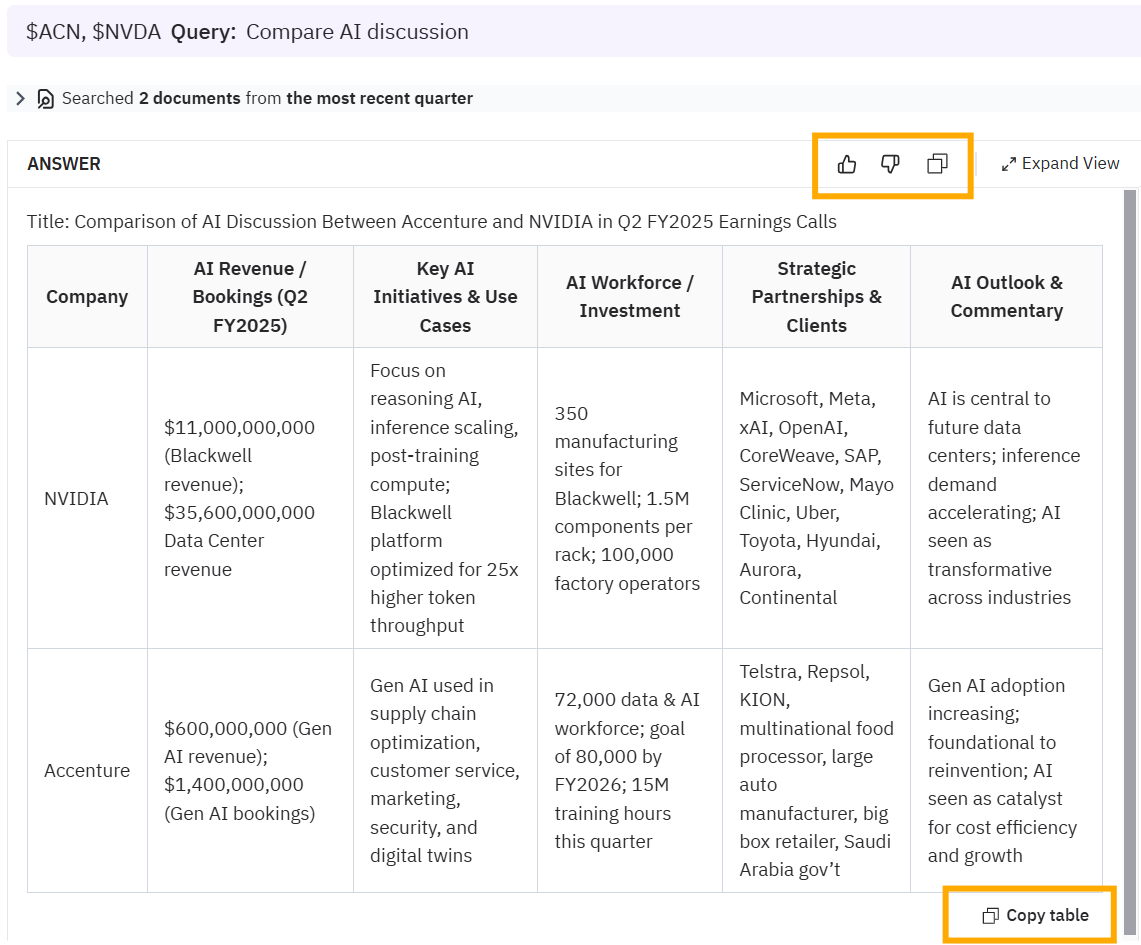1141x945 pixels.
Task: Open Expand View for the answer
Action: point(1060,164)
